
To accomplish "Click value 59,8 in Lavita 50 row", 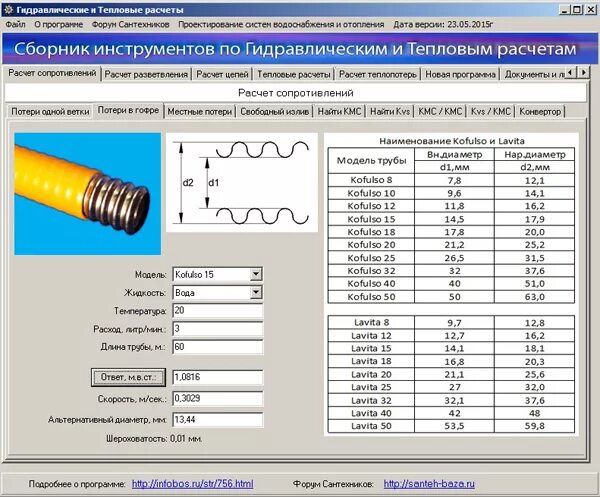I will (x=535, y=426).
